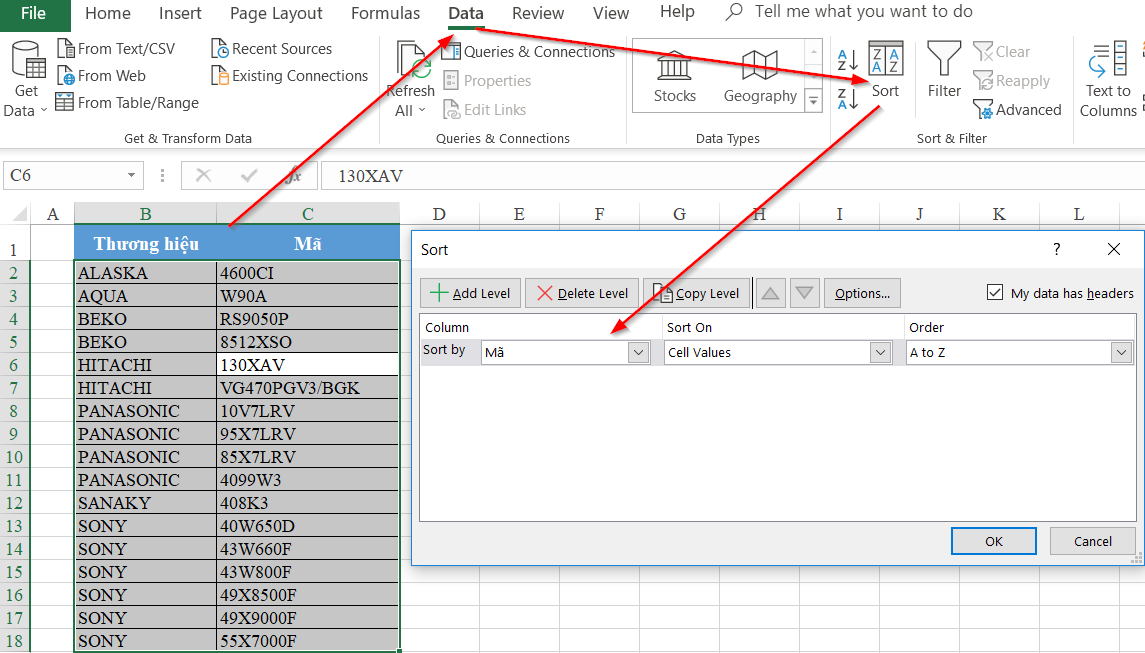Toggle My data has headers checkbox
Image resolution: width=1145 pixels, height=653 pixels.
point(995,292)
